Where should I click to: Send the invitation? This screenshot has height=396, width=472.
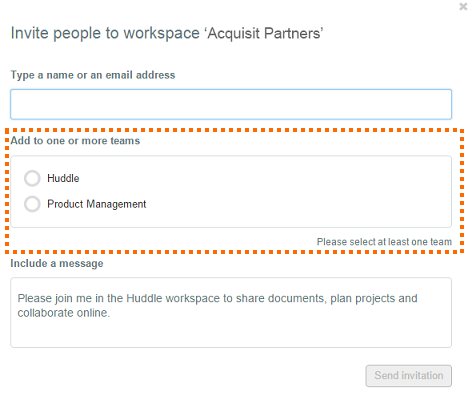pyautogui.click(x=409, y=376)
